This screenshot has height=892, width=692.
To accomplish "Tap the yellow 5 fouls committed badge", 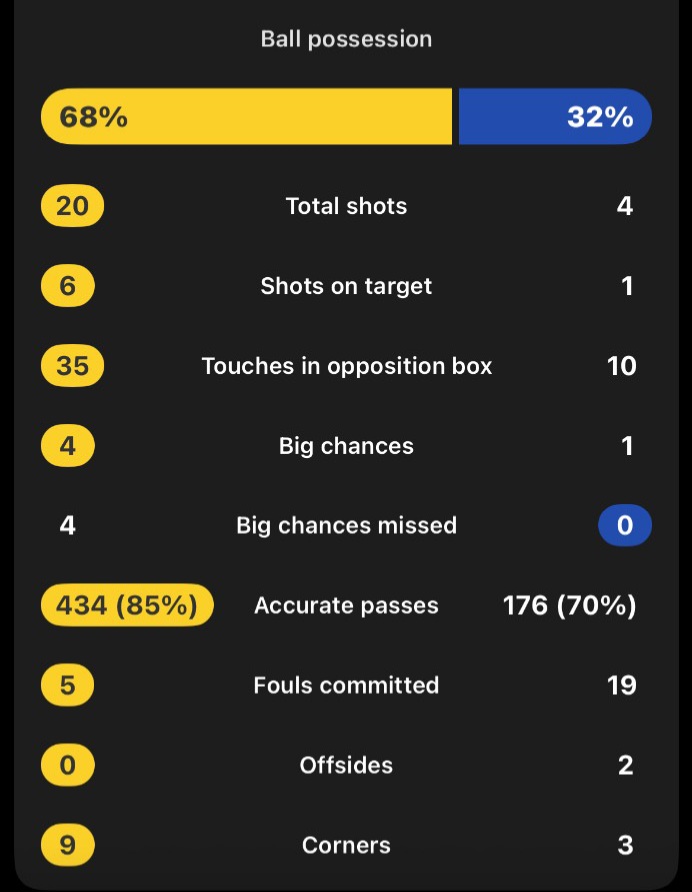I will click(68, 685).
